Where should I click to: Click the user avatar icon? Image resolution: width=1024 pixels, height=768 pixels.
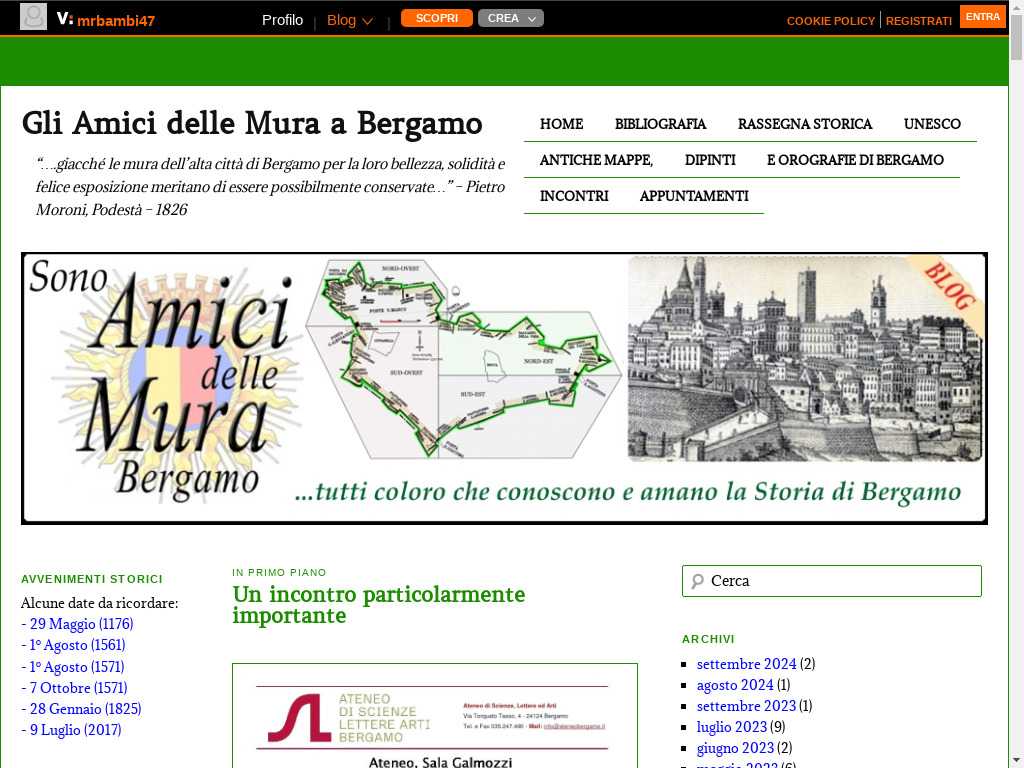(33, 17)
